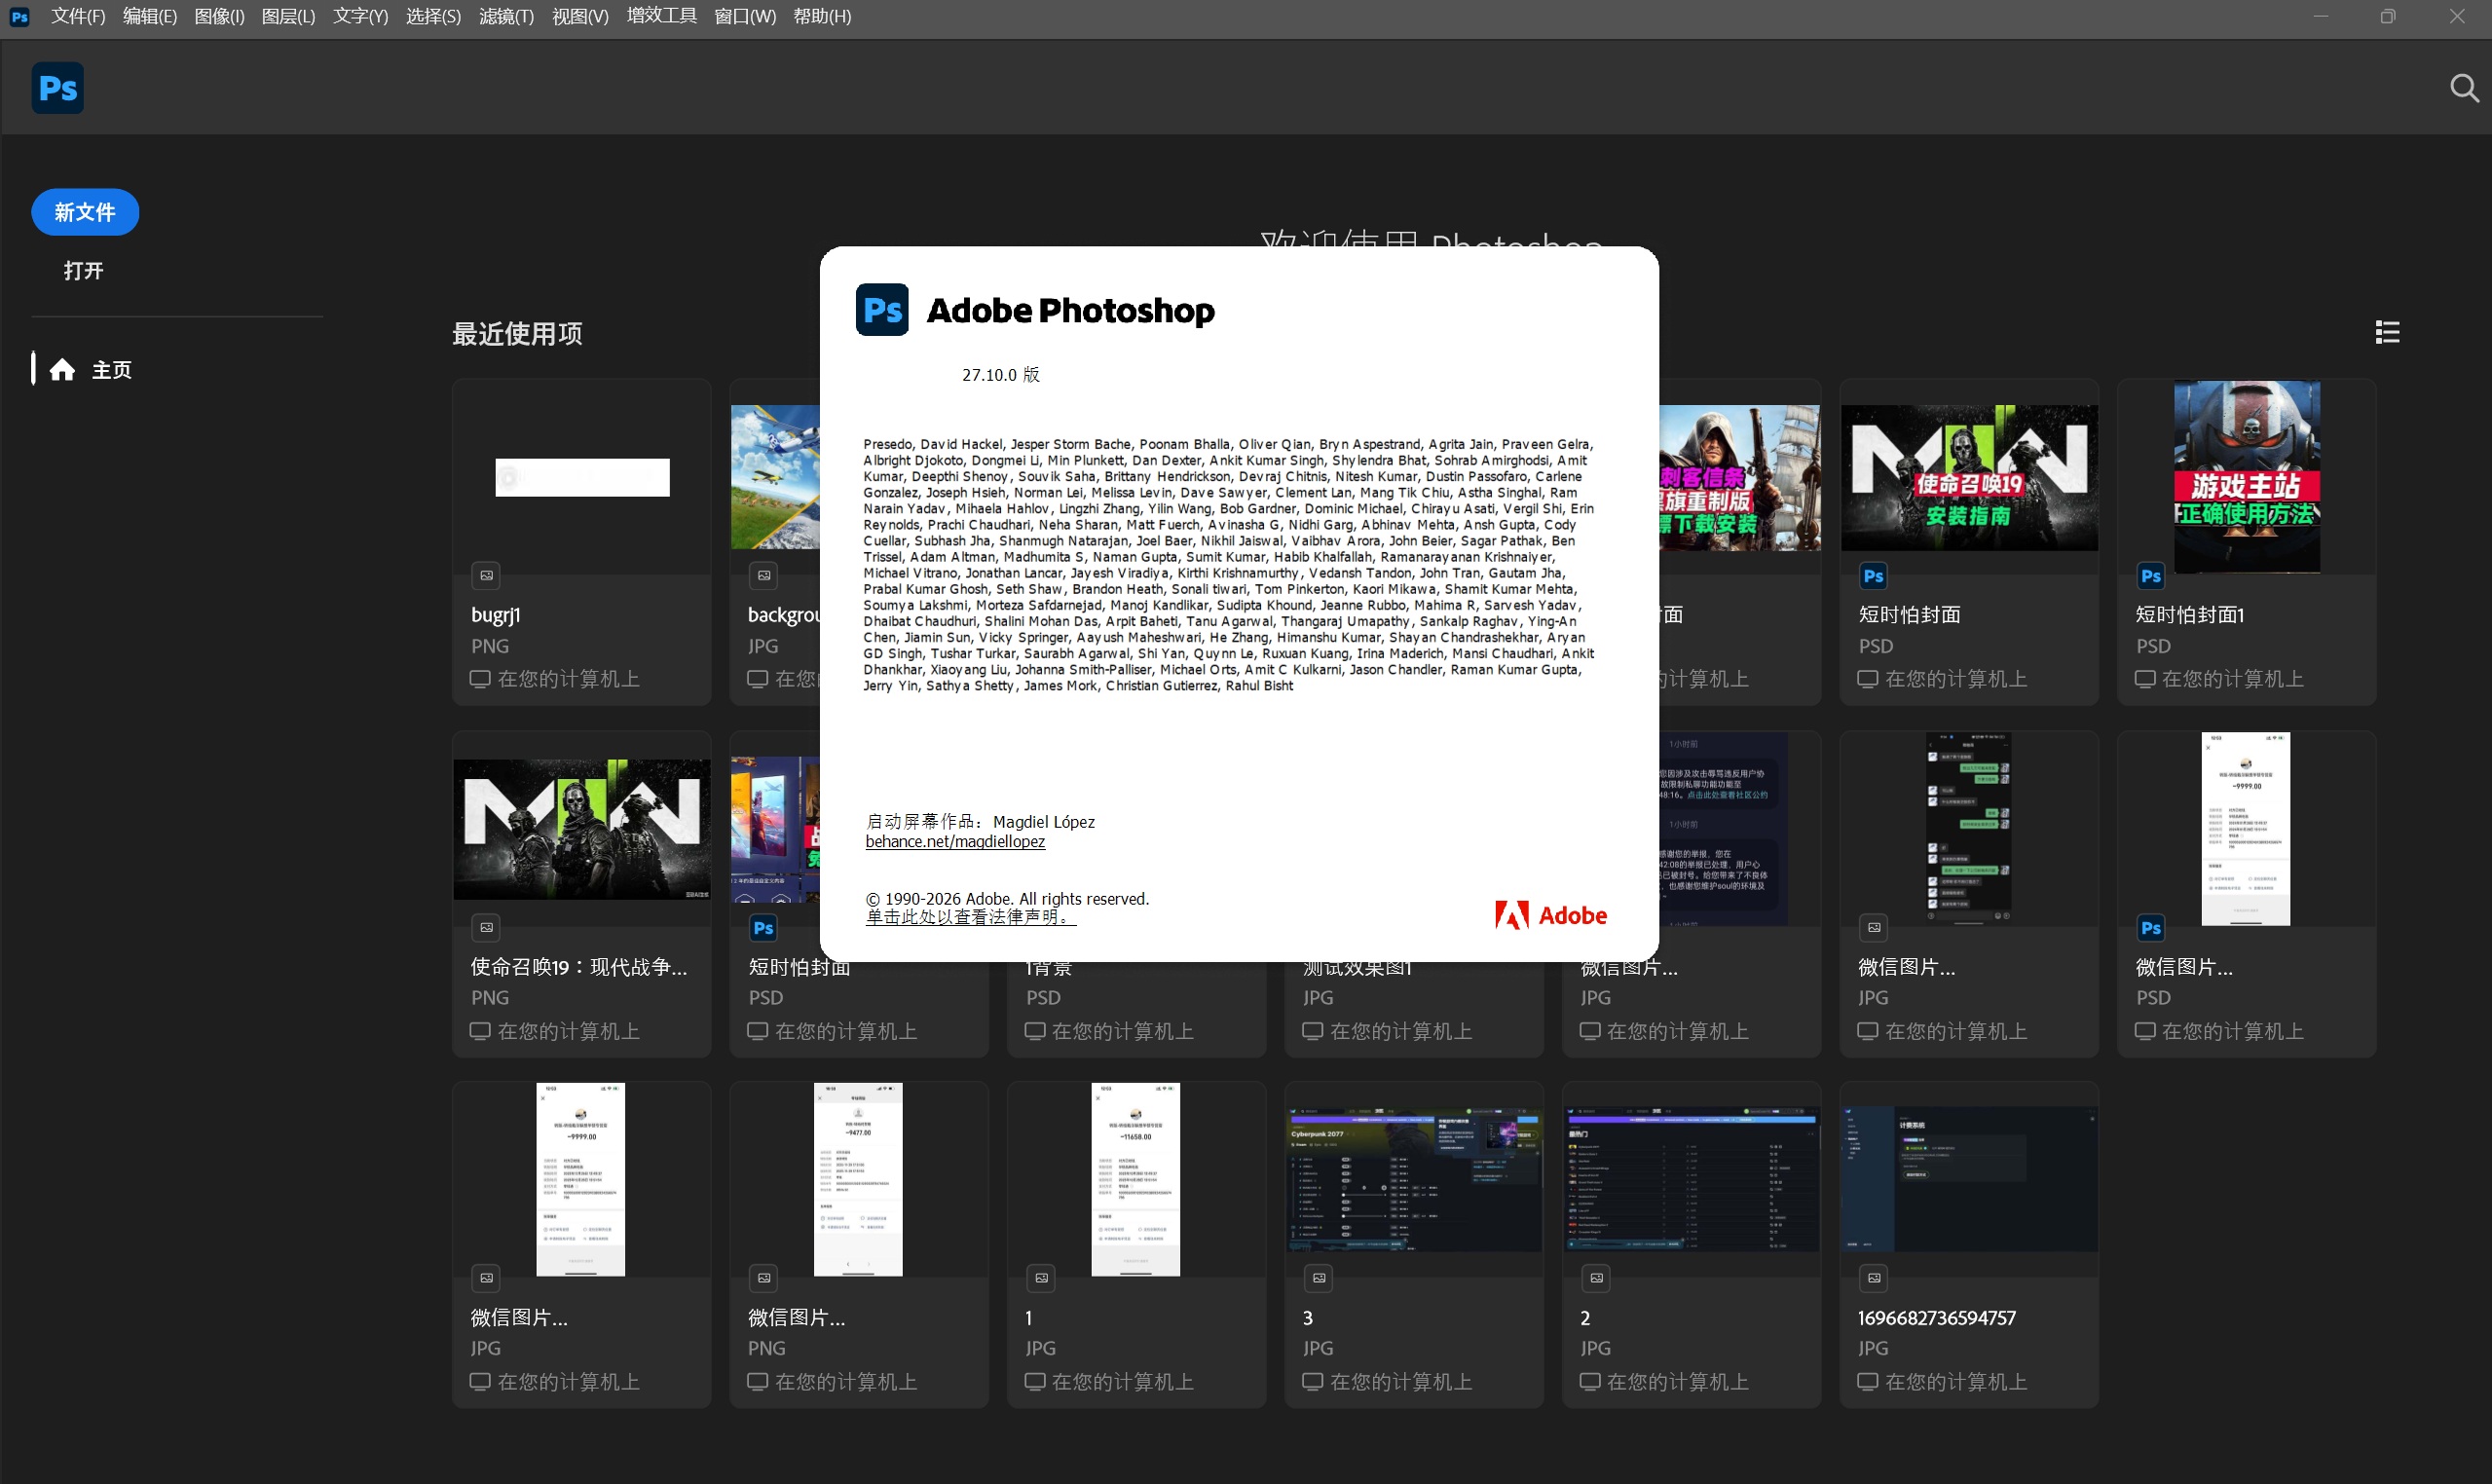Open the 文字(Y) menu

coord(360,17)
